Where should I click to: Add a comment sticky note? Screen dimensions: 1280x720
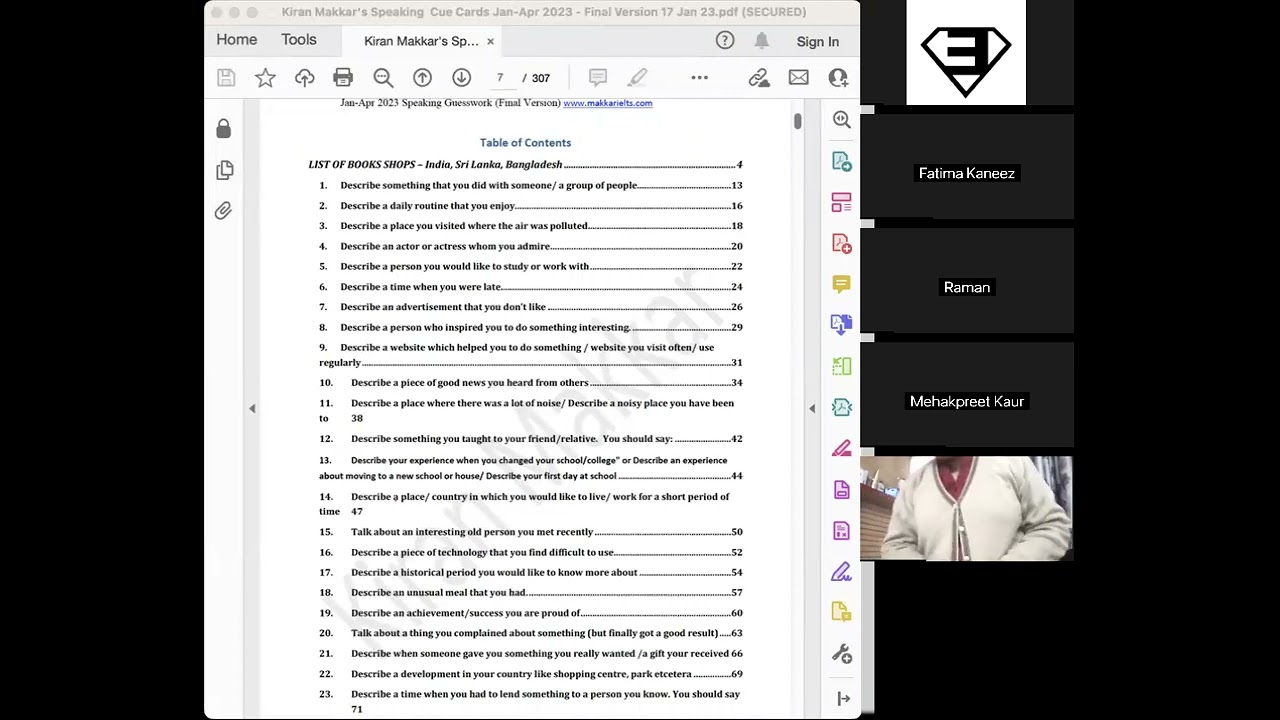click(598, 78)
